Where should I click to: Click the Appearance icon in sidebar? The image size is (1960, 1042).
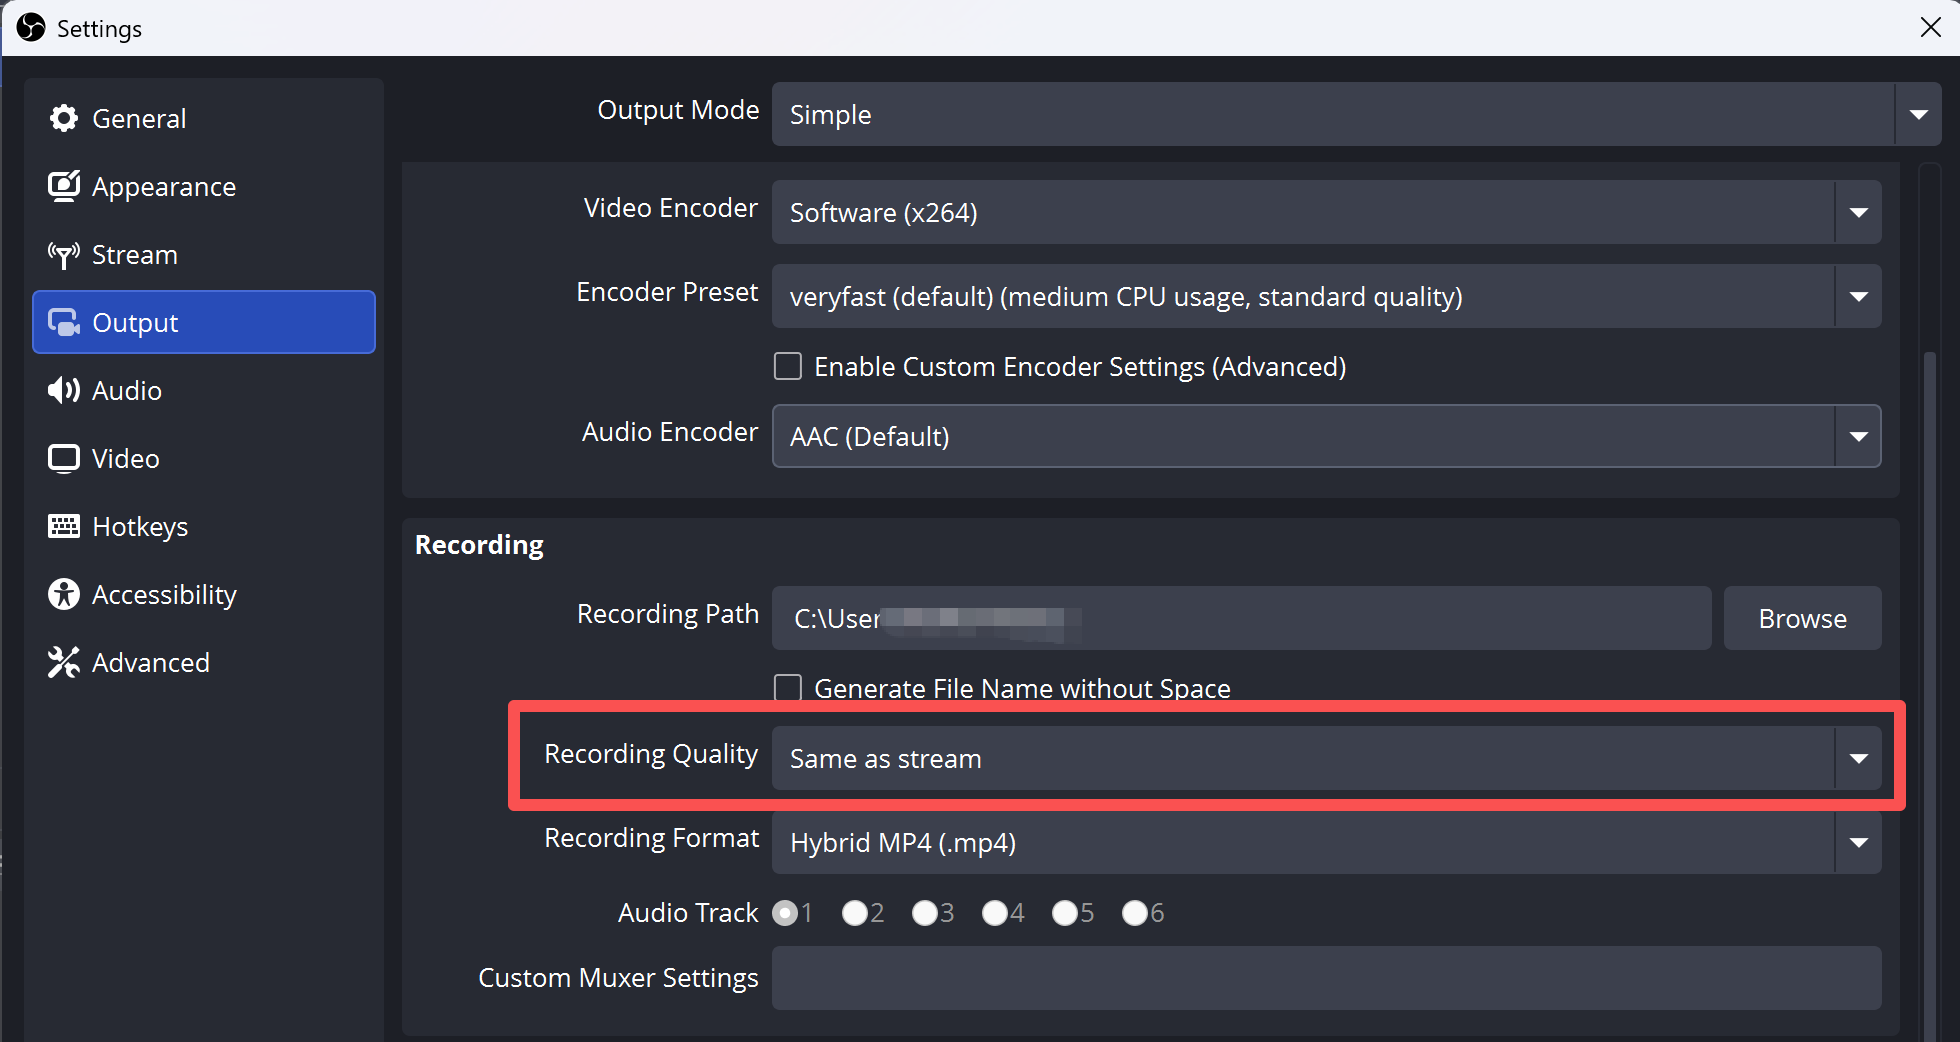point(64,186)
